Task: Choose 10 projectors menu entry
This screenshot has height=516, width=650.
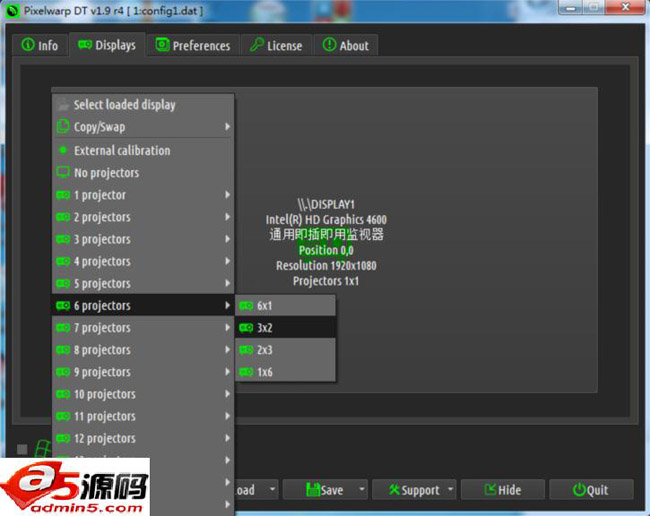Action: tap(143, 394)
